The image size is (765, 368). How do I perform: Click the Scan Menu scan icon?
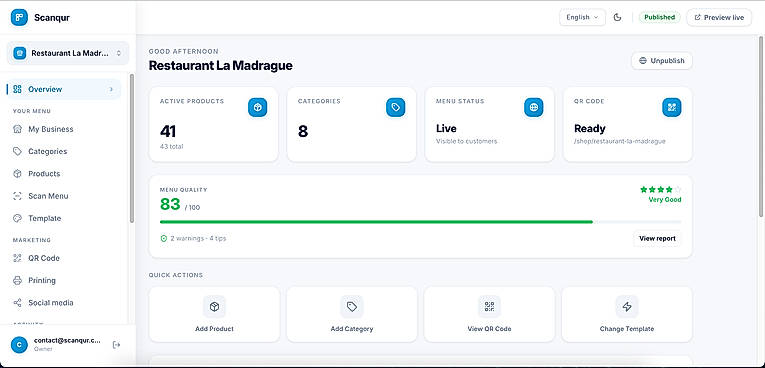point(18,196)
